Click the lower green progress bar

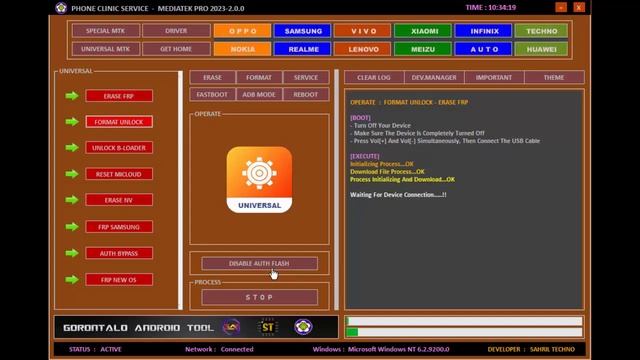tap(464, 332)
